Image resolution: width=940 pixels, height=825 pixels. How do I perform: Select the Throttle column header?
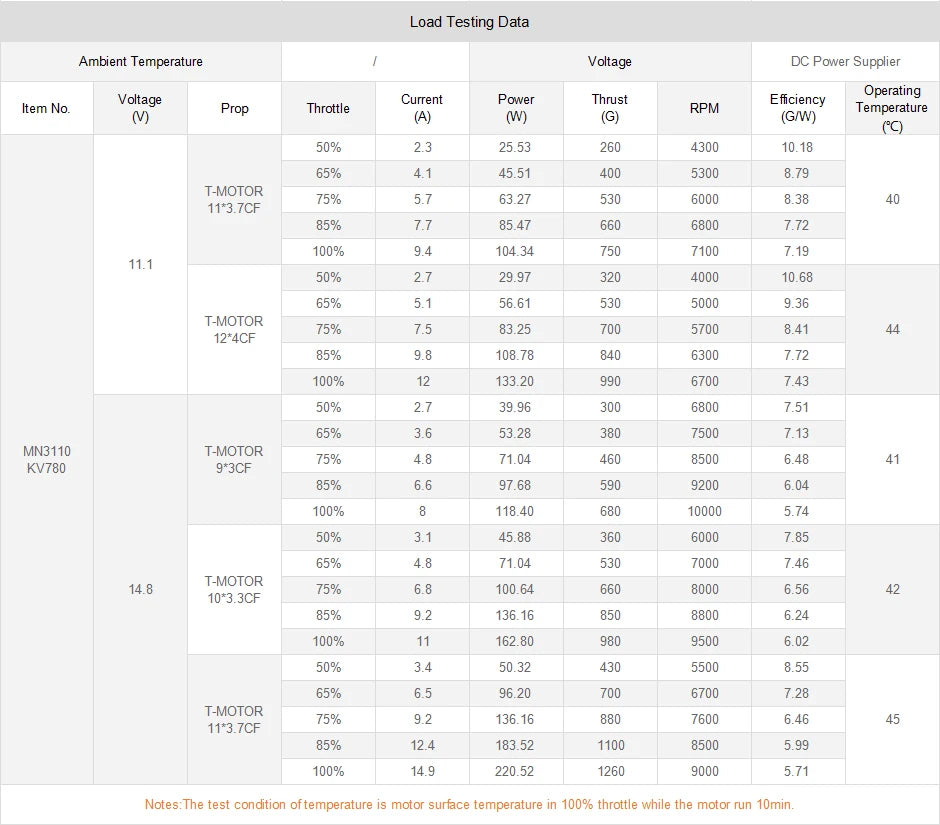pos(328,108)
